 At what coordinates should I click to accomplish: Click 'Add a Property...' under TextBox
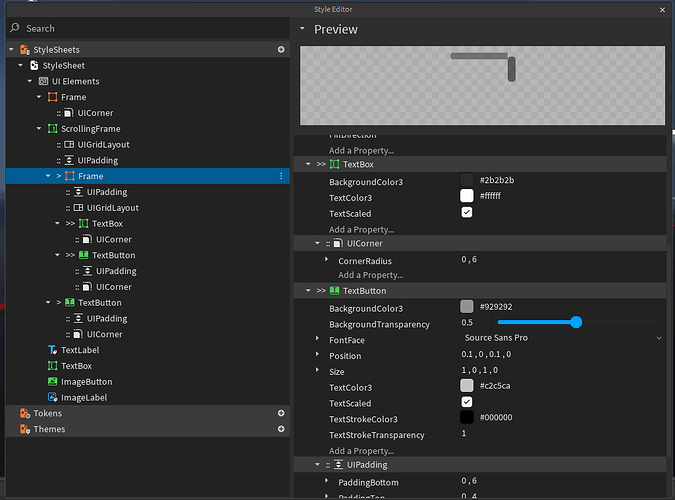point(361,230)
